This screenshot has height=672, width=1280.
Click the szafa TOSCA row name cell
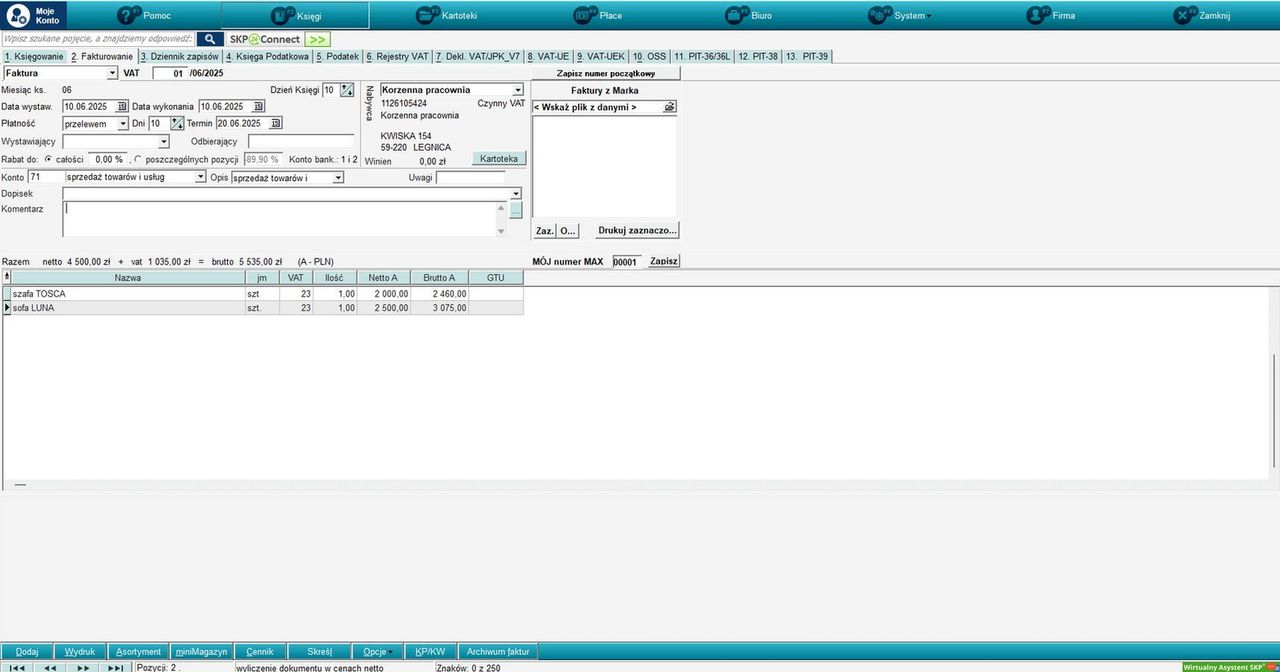click(128, 294)
